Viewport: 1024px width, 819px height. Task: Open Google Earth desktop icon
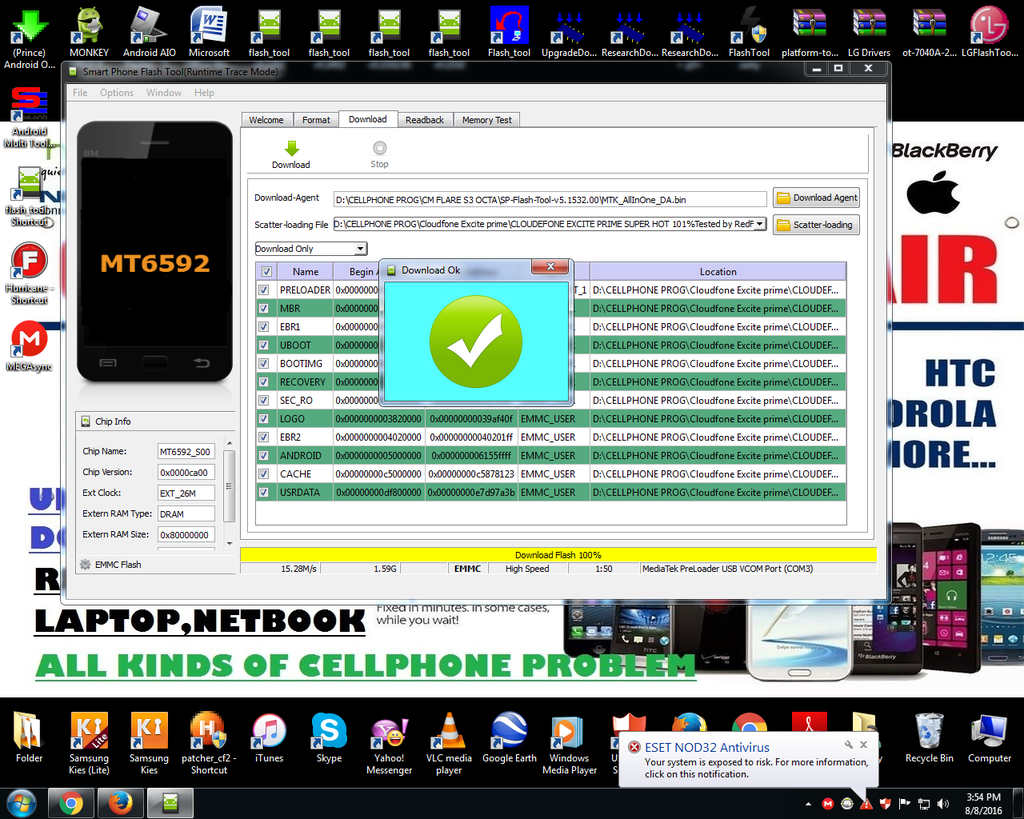[509, 737]
